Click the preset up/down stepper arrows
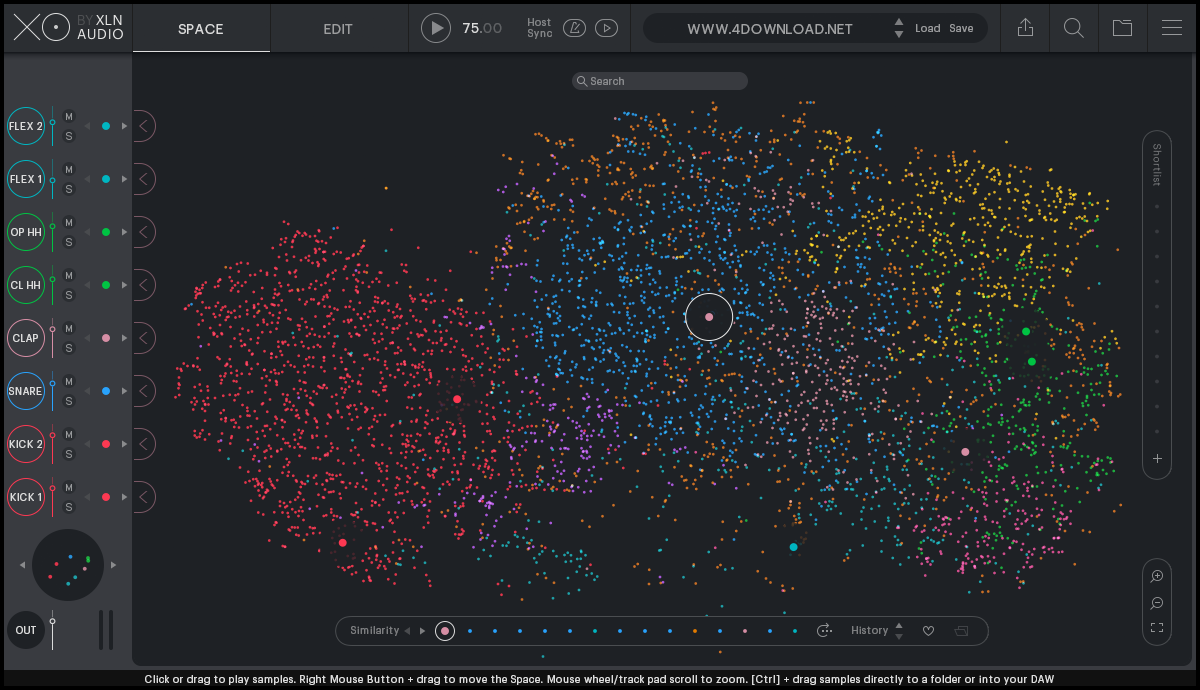 point(899,28)
